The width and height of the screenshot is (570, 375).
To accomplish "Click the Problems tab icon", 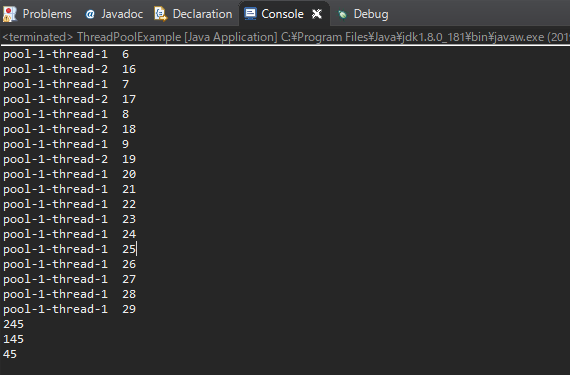I will pos(10,14).
